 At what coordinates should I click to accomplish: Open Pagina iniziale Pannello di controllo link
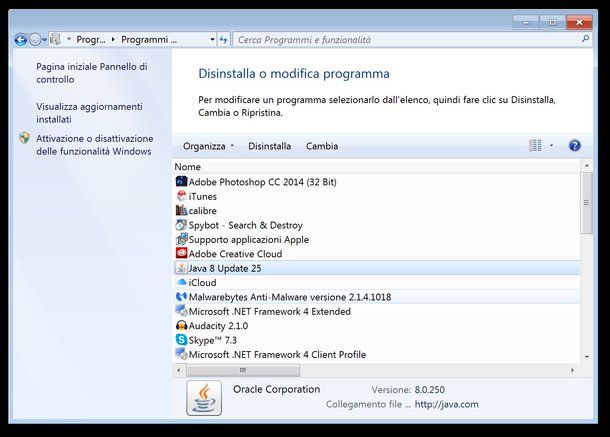point(92,73)
